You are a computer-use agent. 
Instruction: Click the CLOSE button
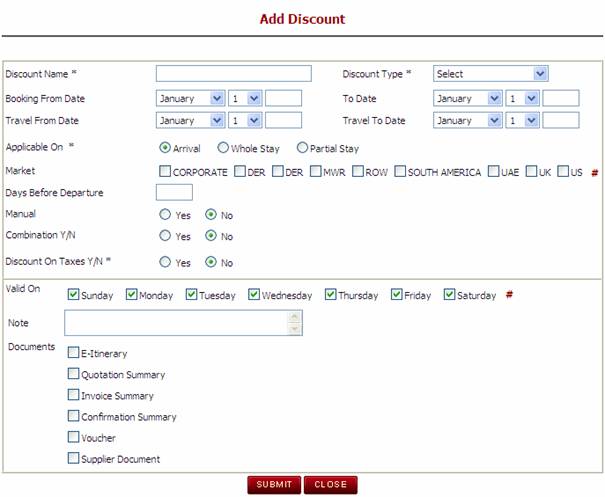click(330, 484)
